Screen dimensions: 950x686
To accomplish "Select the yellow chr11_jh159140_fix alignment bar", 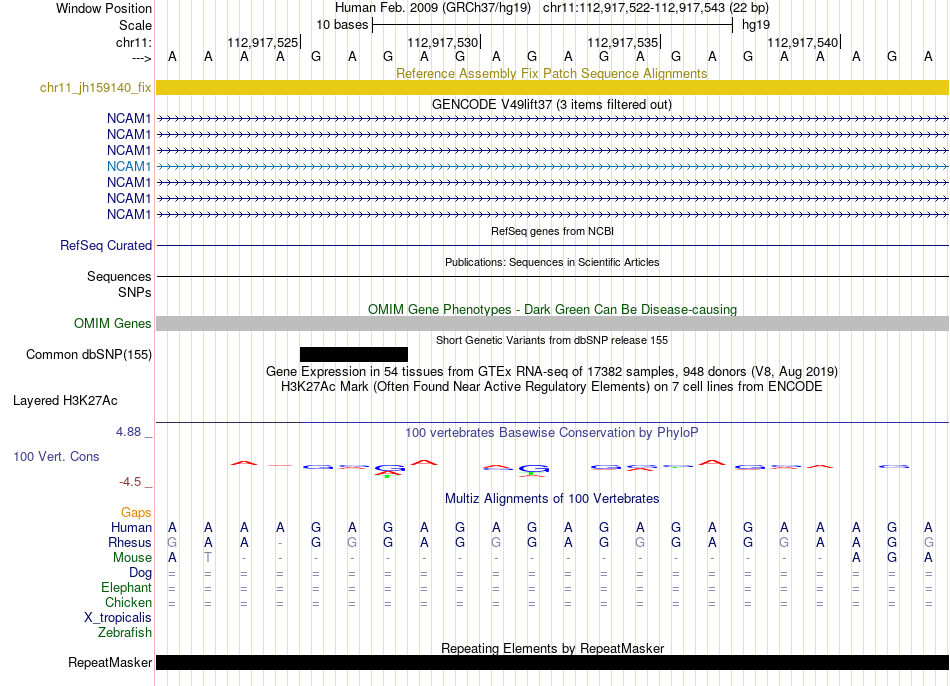I will 552,87.
